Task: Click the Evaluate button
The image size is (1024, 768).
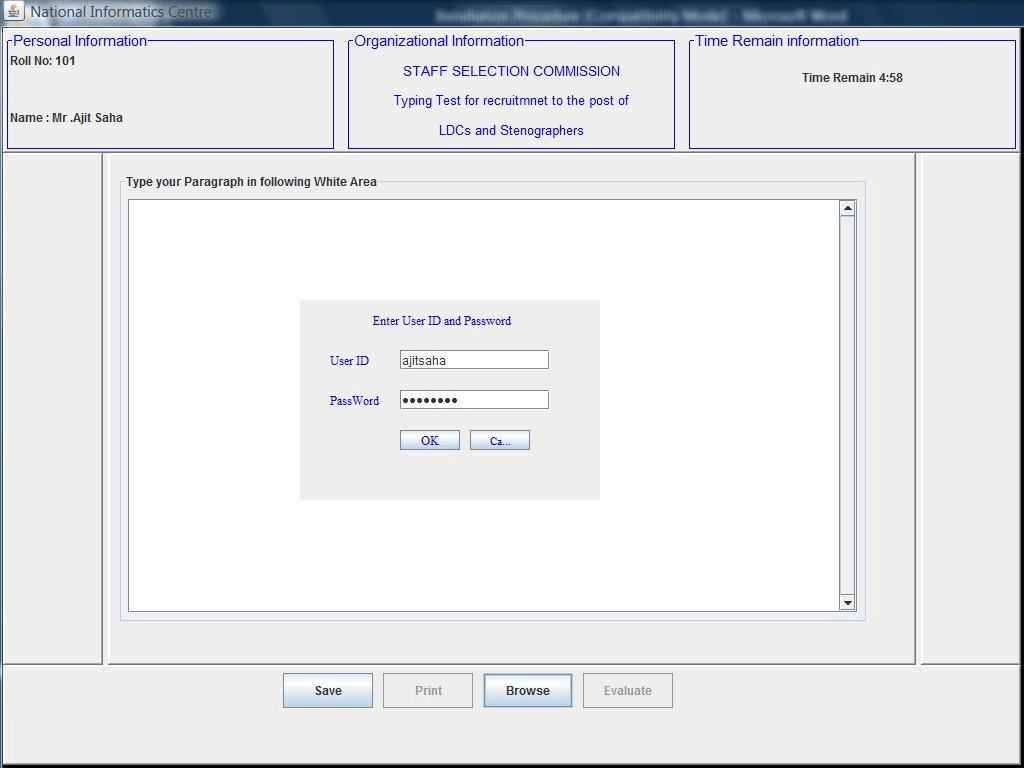Action: point(628,690)
